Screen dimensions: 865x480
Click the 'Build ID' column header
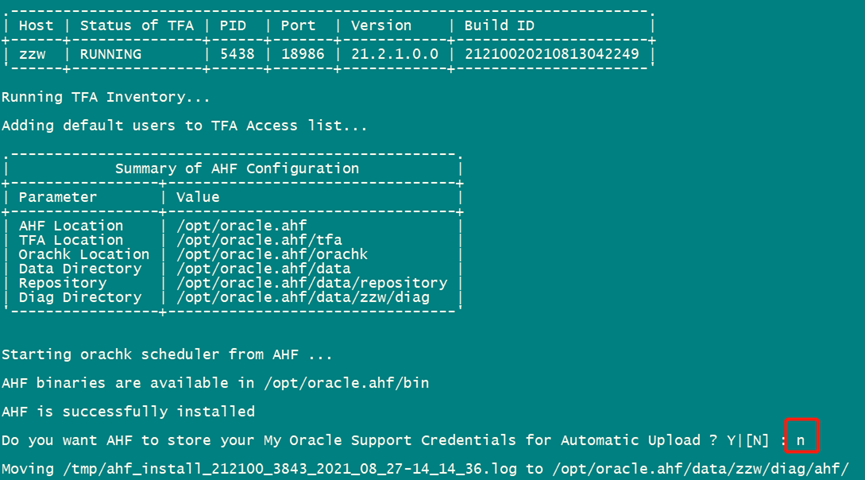tap(499, 25)
